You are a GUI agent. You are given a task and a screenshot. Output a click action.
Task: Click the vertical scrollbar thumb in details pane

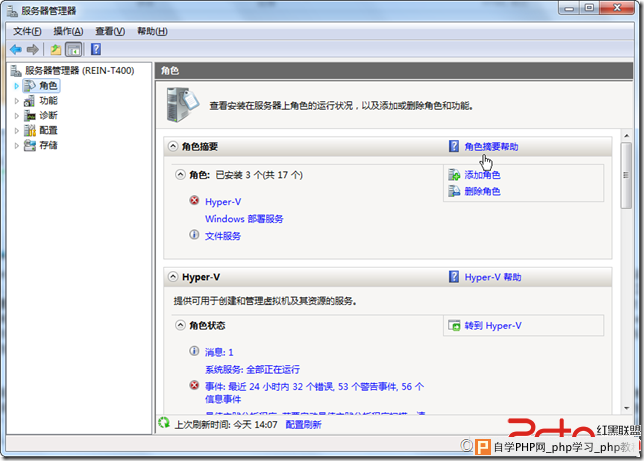(x=626, y=175)
